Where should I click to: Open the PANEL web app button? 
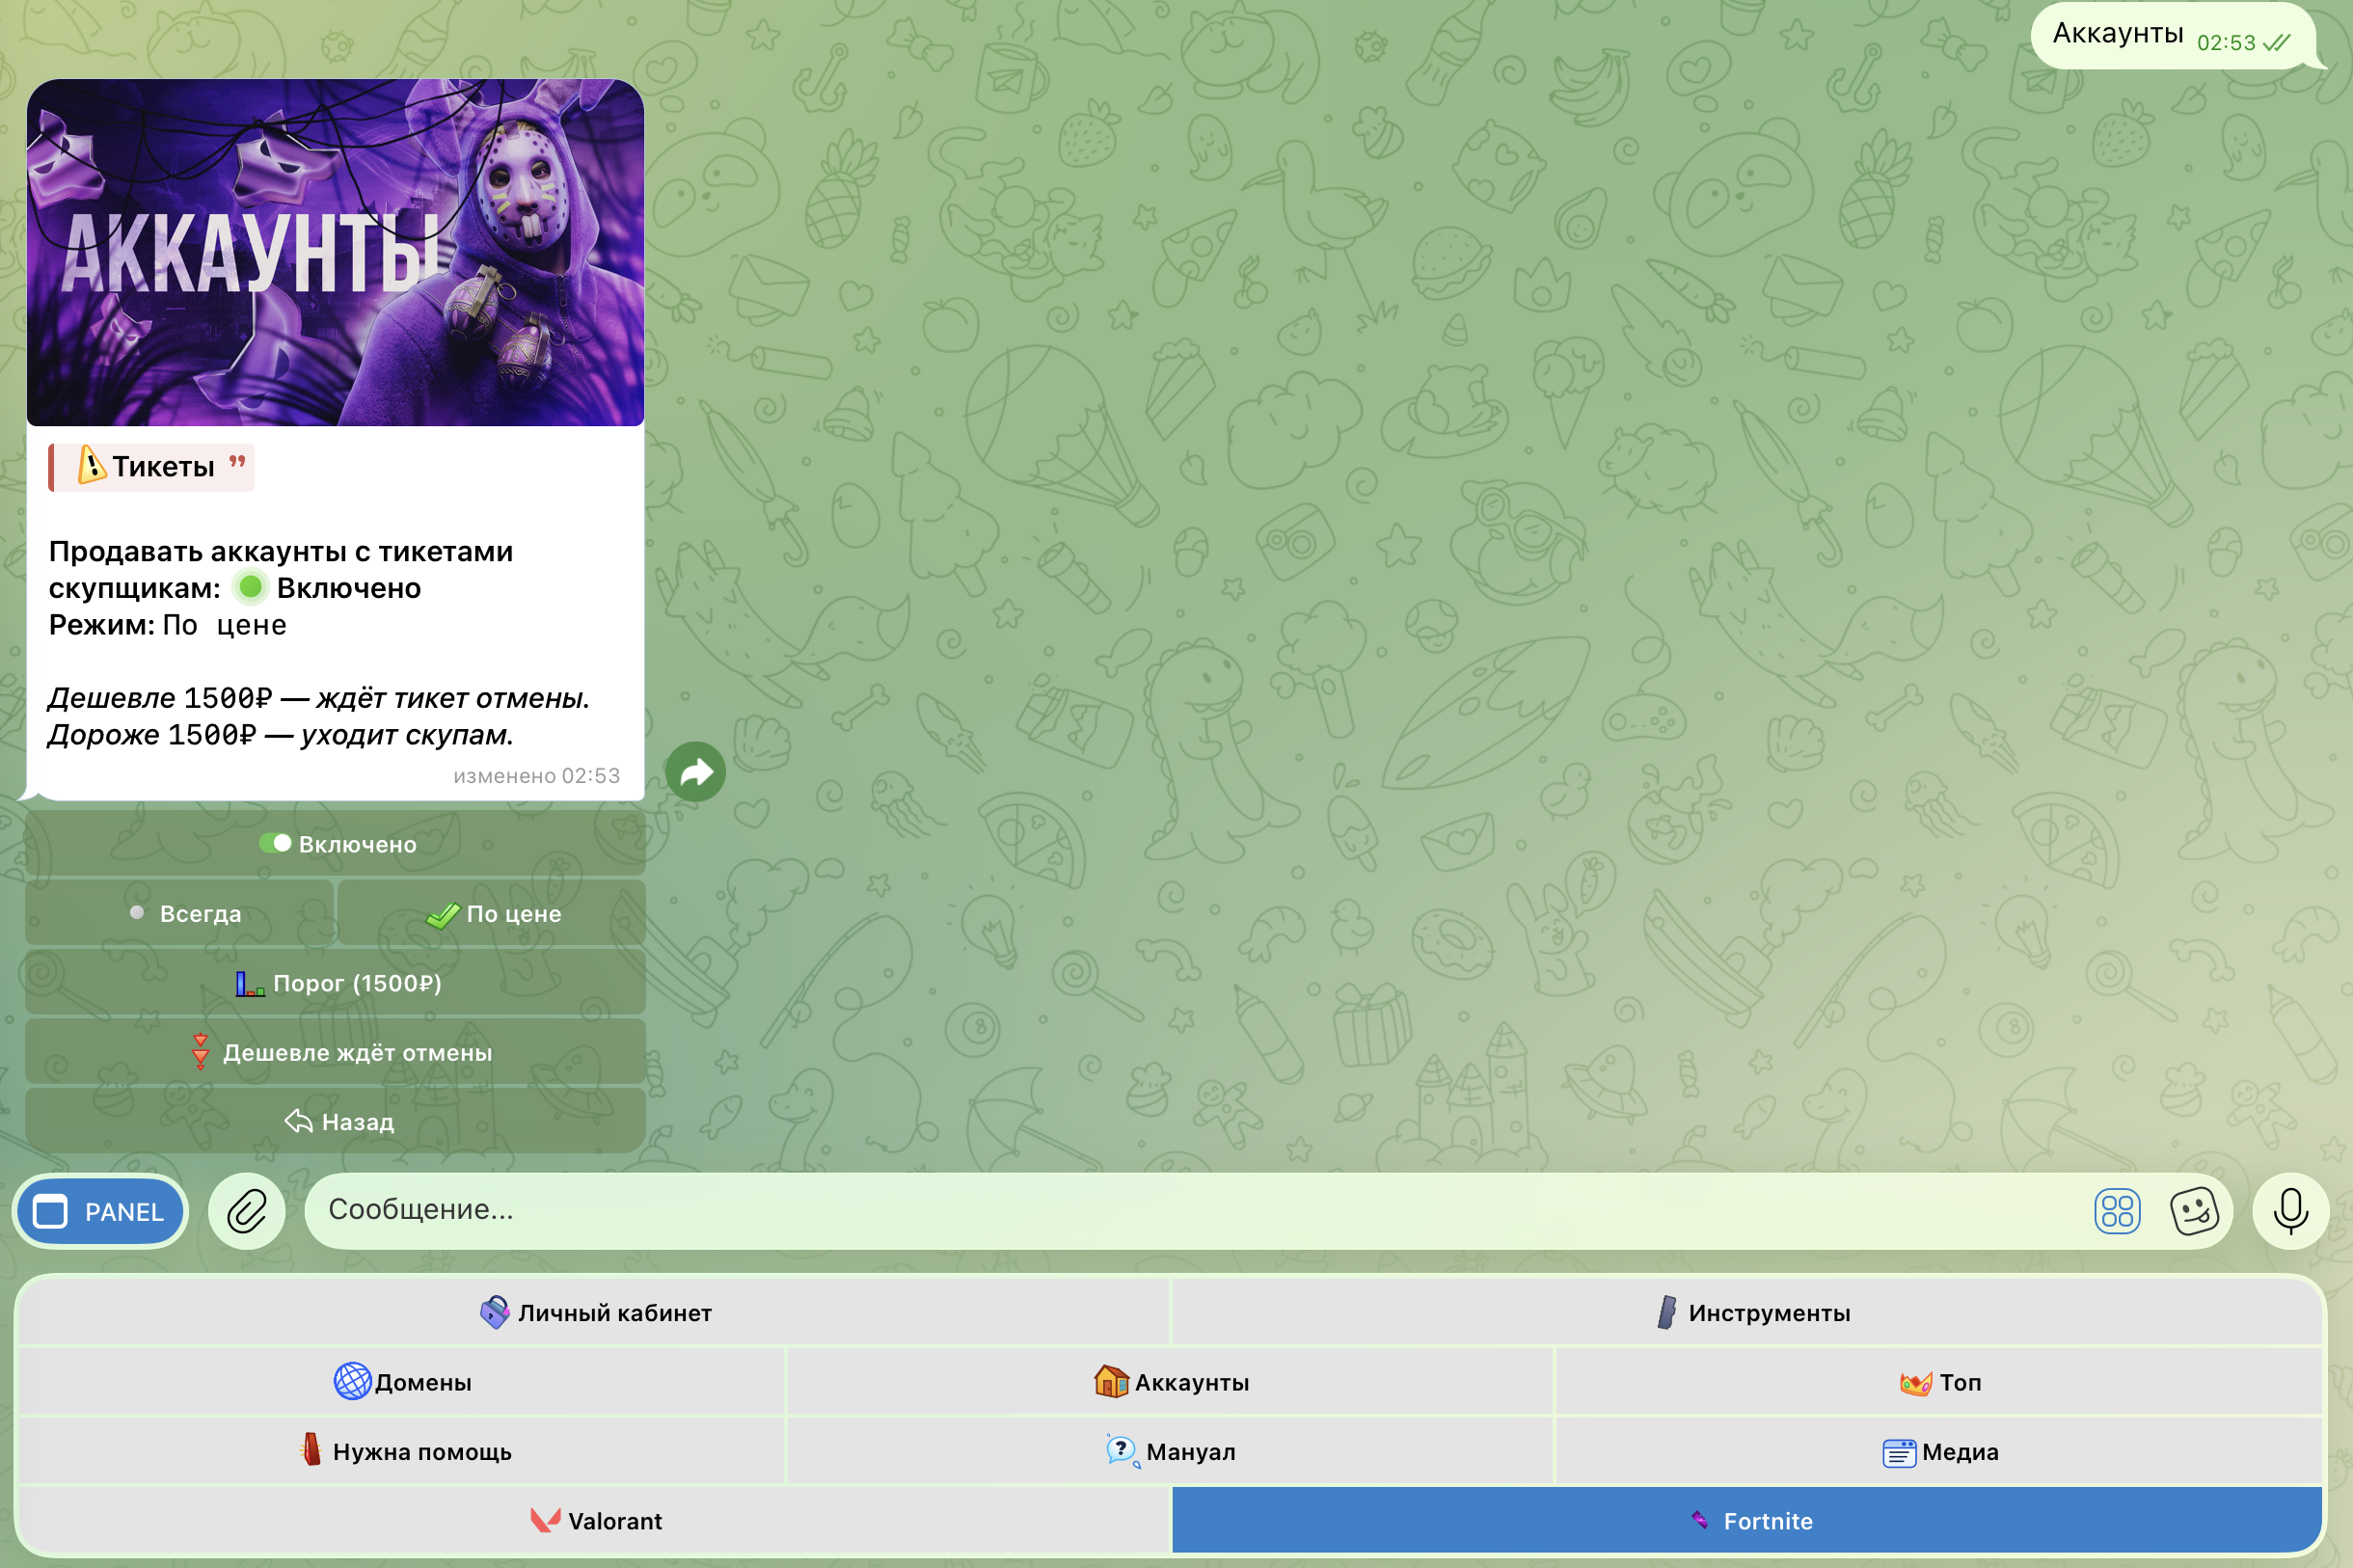[x=100, y=1211]
